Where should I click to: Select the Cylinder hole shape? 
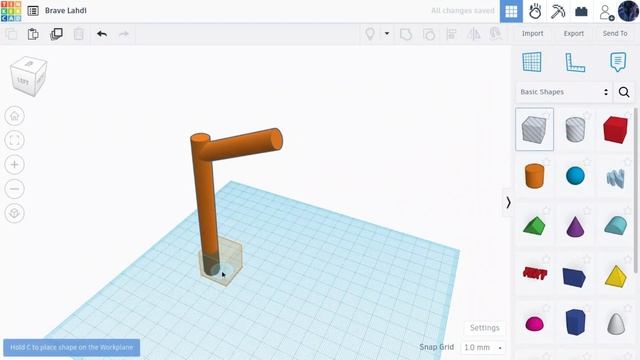[x=575, y=129]
